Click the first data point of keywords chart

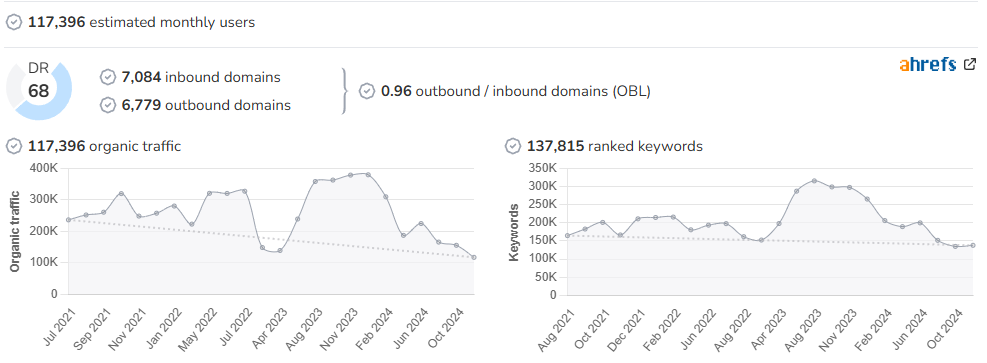(x=567, y=235)
